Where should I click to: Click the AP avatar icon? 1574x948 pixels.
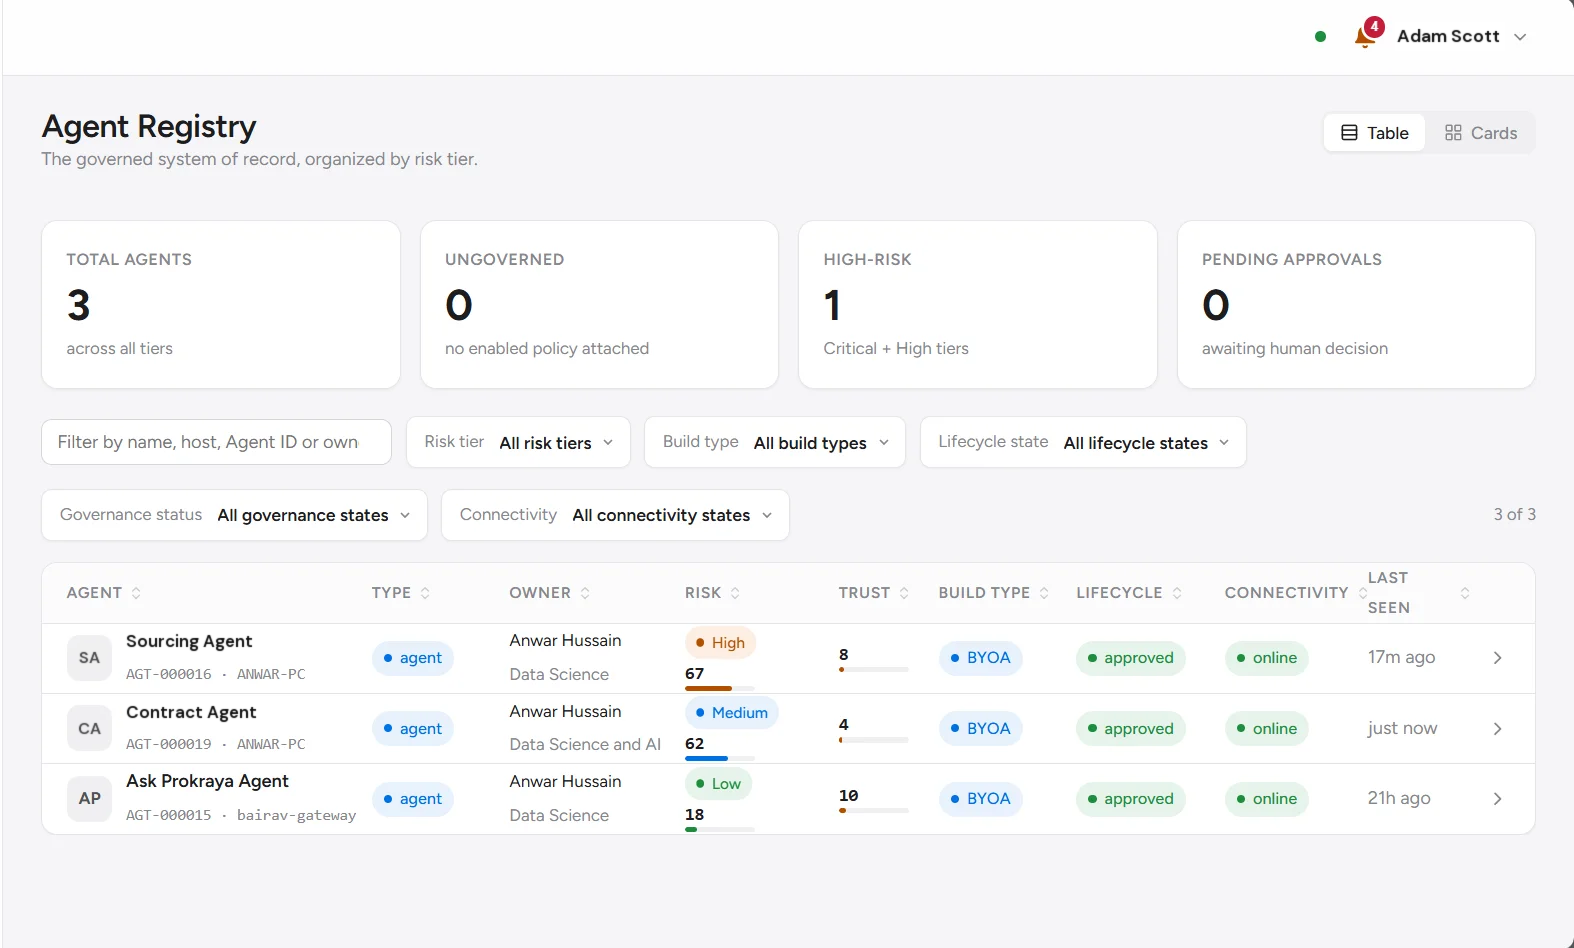pos(89,799)
